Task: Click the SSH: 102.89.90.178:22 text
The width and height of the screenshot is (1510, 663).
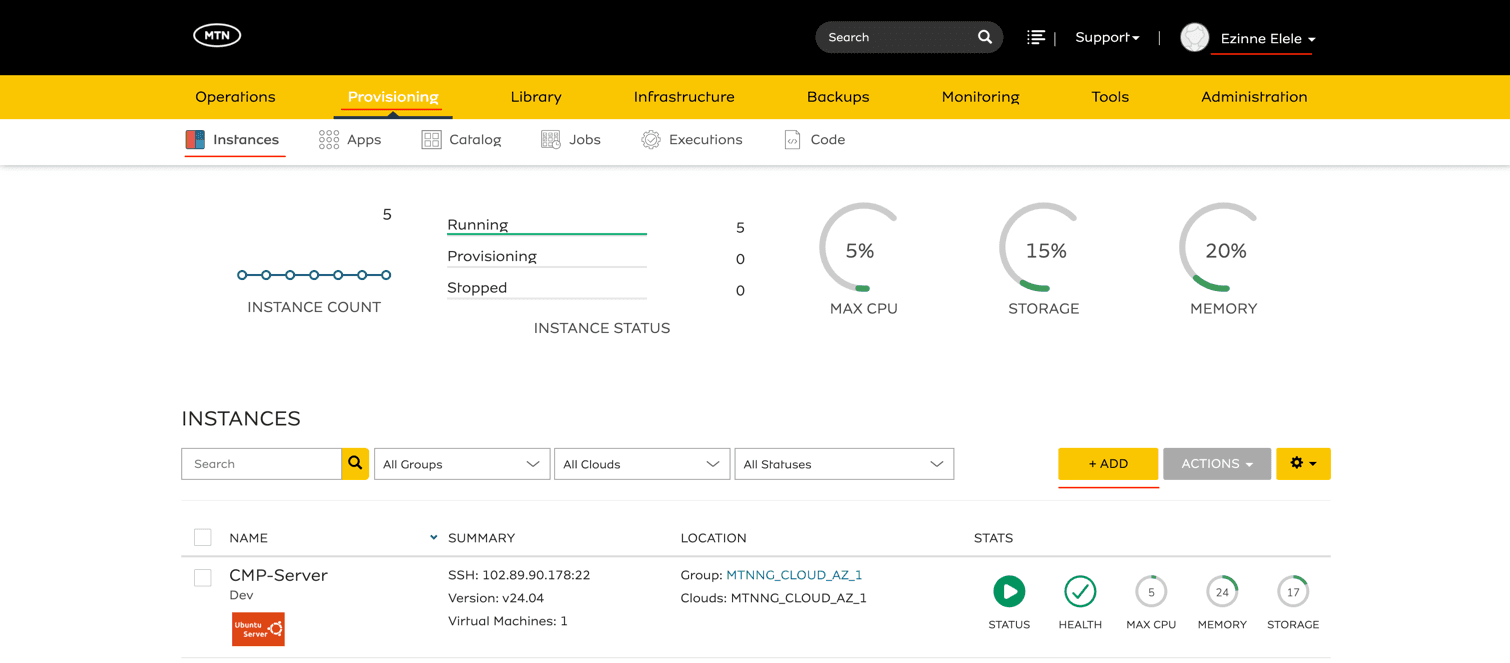Action: tap(519, 575)
